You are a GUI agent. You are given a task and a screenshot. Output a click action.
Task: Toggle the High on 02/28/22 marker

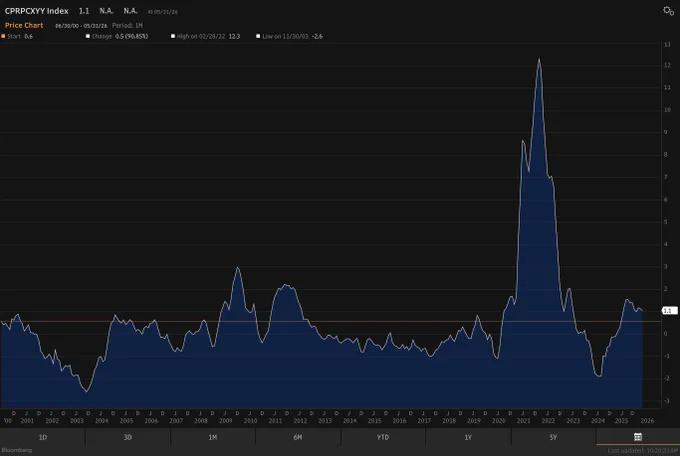(x=173, y=36)
